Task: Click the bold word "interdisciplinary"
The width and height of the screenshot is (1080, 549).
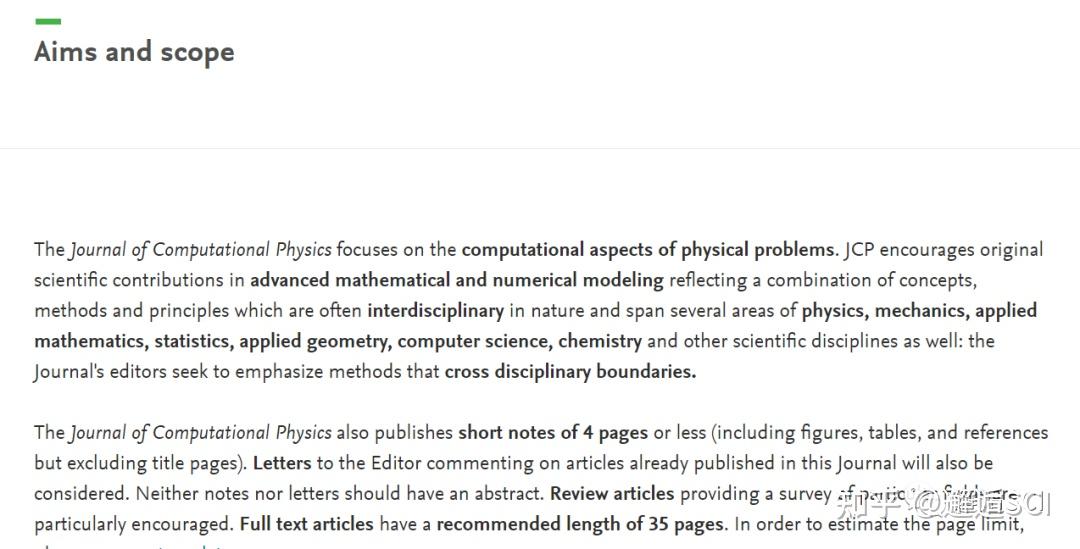Action: pyautogui.click(x=435, y=311)
